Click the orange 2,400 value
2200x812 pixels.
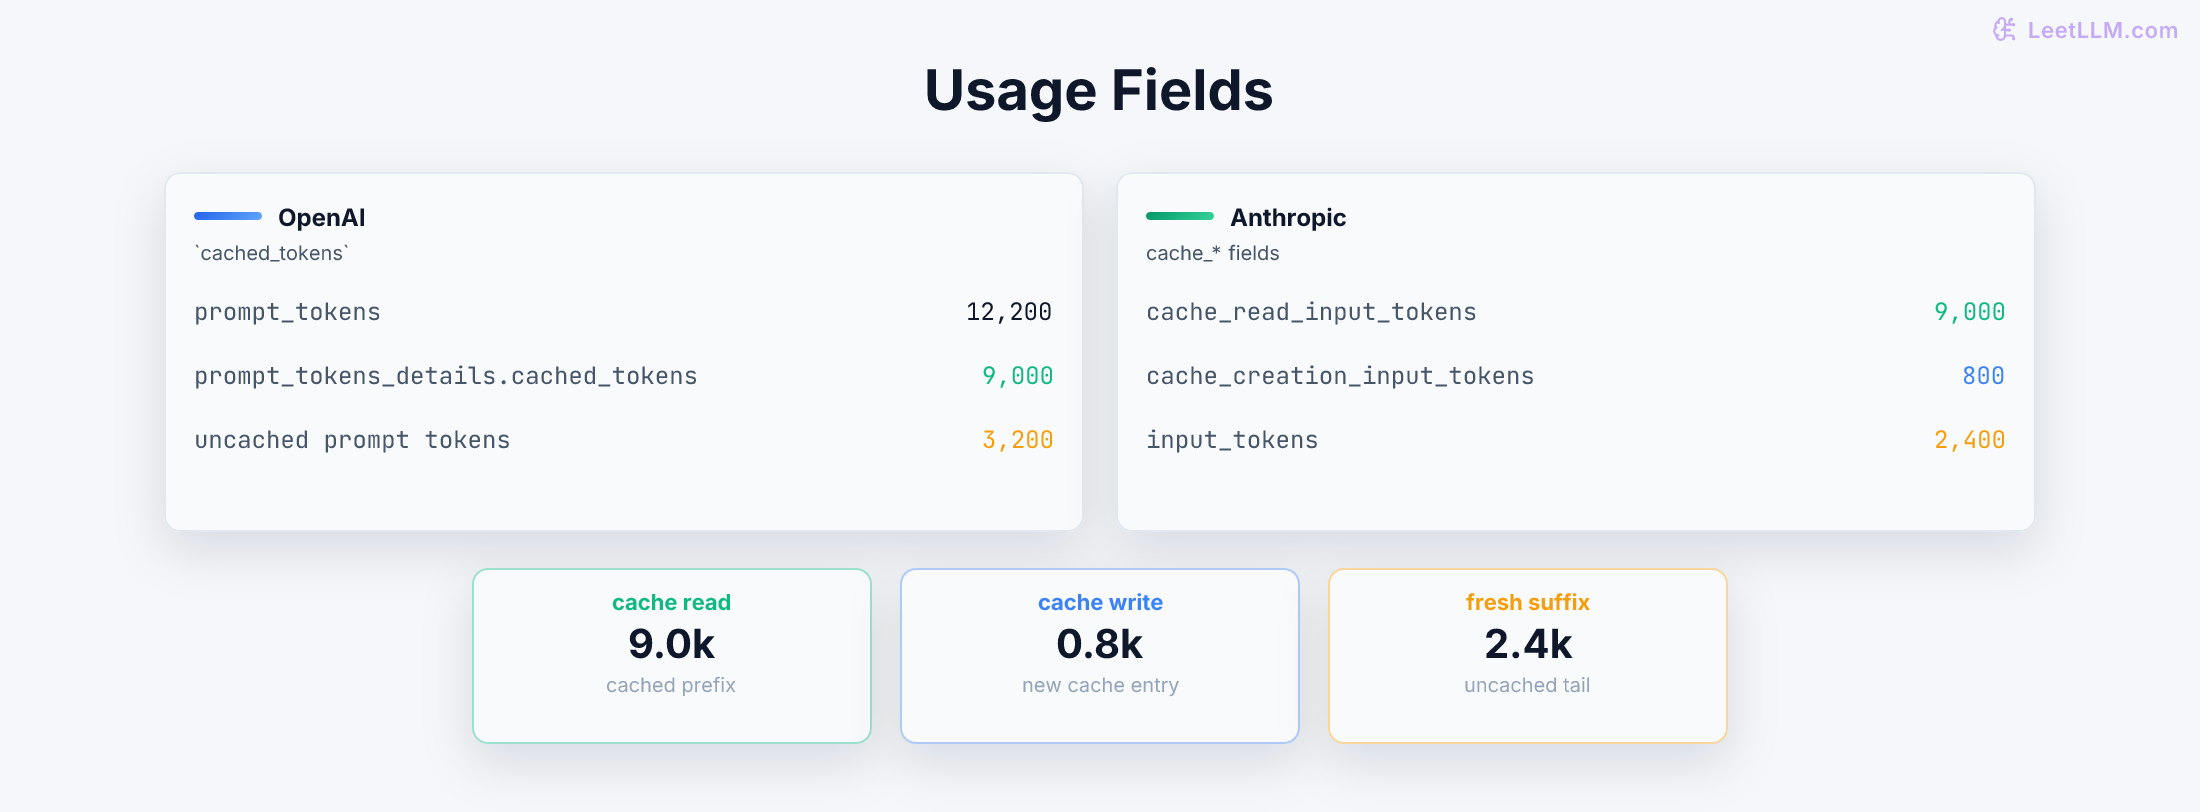pos(1969,440)
